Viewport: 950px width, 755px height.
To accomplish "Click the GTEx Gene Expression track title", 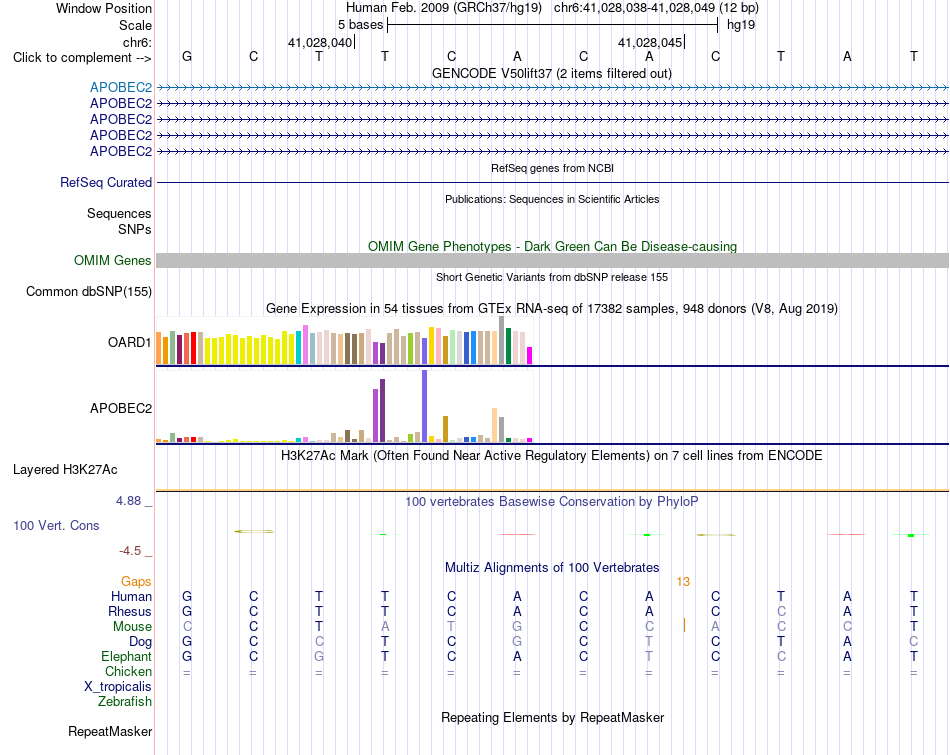I will pyautogui.click(x=552, y=308).
